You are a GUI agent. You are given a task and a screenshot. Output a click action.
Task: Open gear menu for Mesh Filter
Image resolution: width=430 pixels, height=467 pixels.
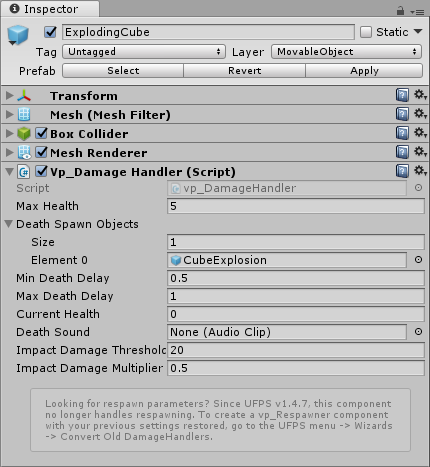pyautogui.click(x=420, y=114)
